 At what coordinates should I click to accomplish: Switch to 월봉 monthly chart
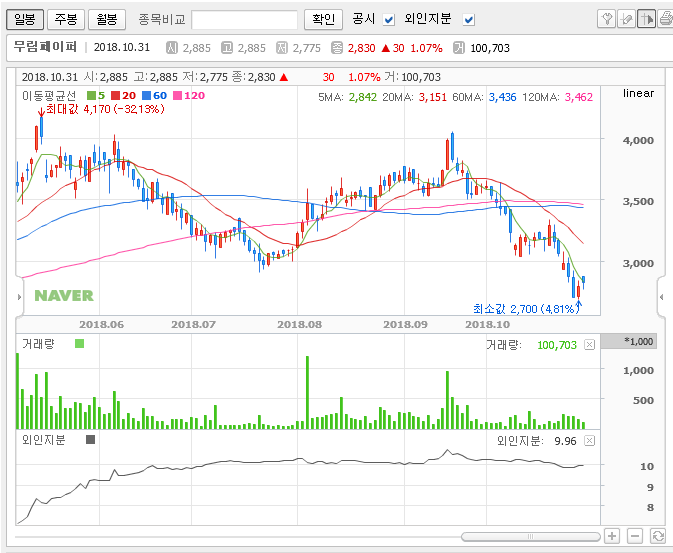[107, 19]
